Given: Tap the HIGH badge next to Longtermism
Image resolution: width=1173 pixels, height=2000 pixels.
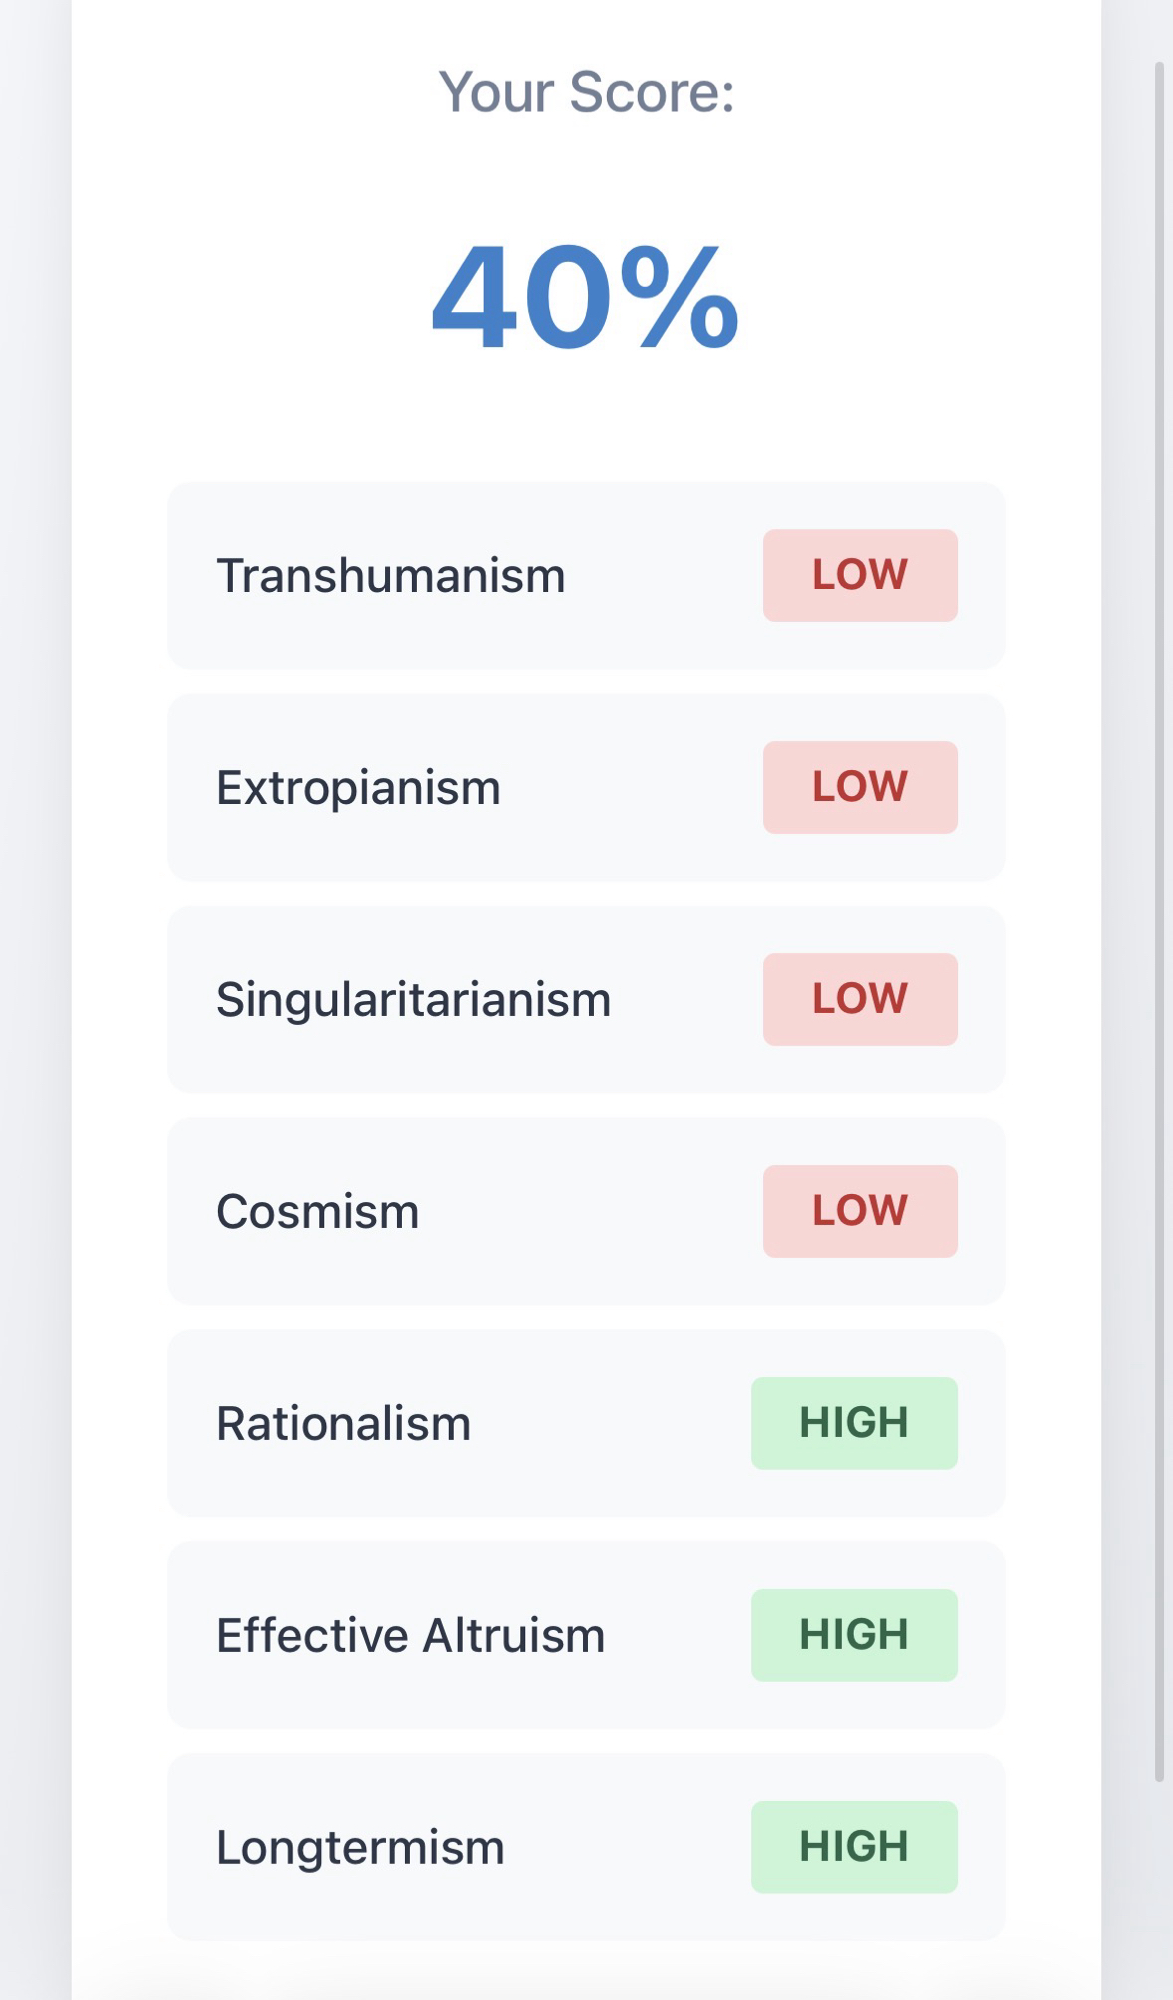Looking at the screenshot, I should 854,1847.
